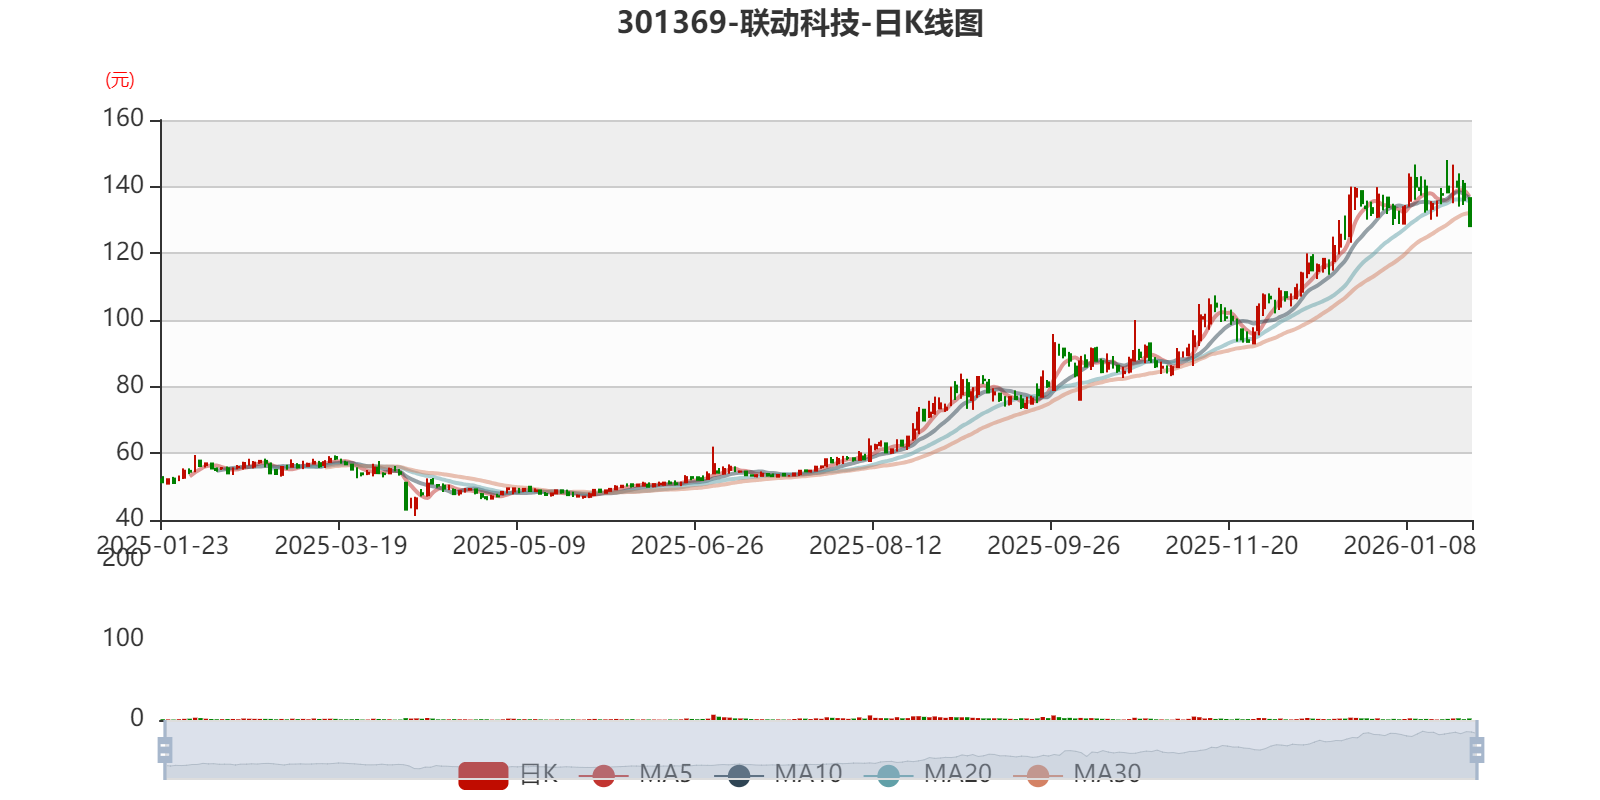Click the 2025-08-12 x-axis date label
This screenshot has width=1600, height=800.
[875, 545]
